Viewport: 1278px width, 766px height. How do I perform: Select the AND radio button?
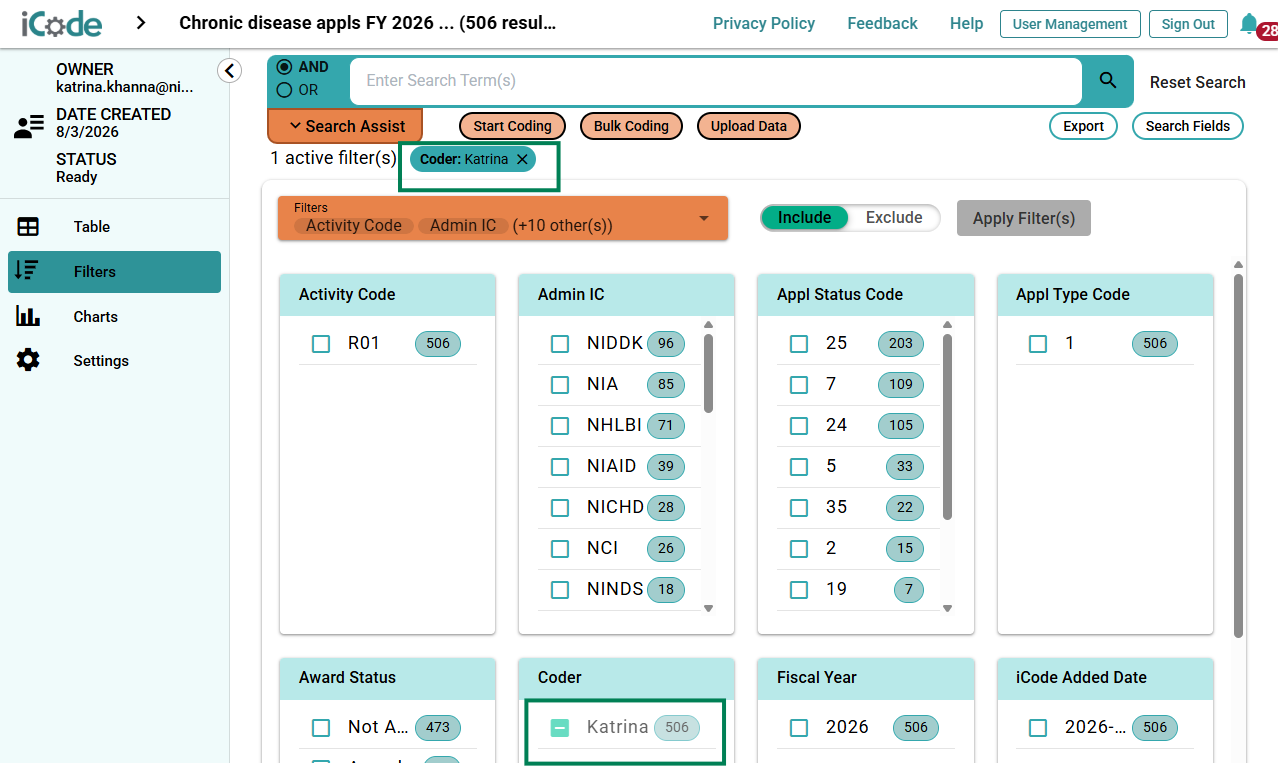coord(285,67)
